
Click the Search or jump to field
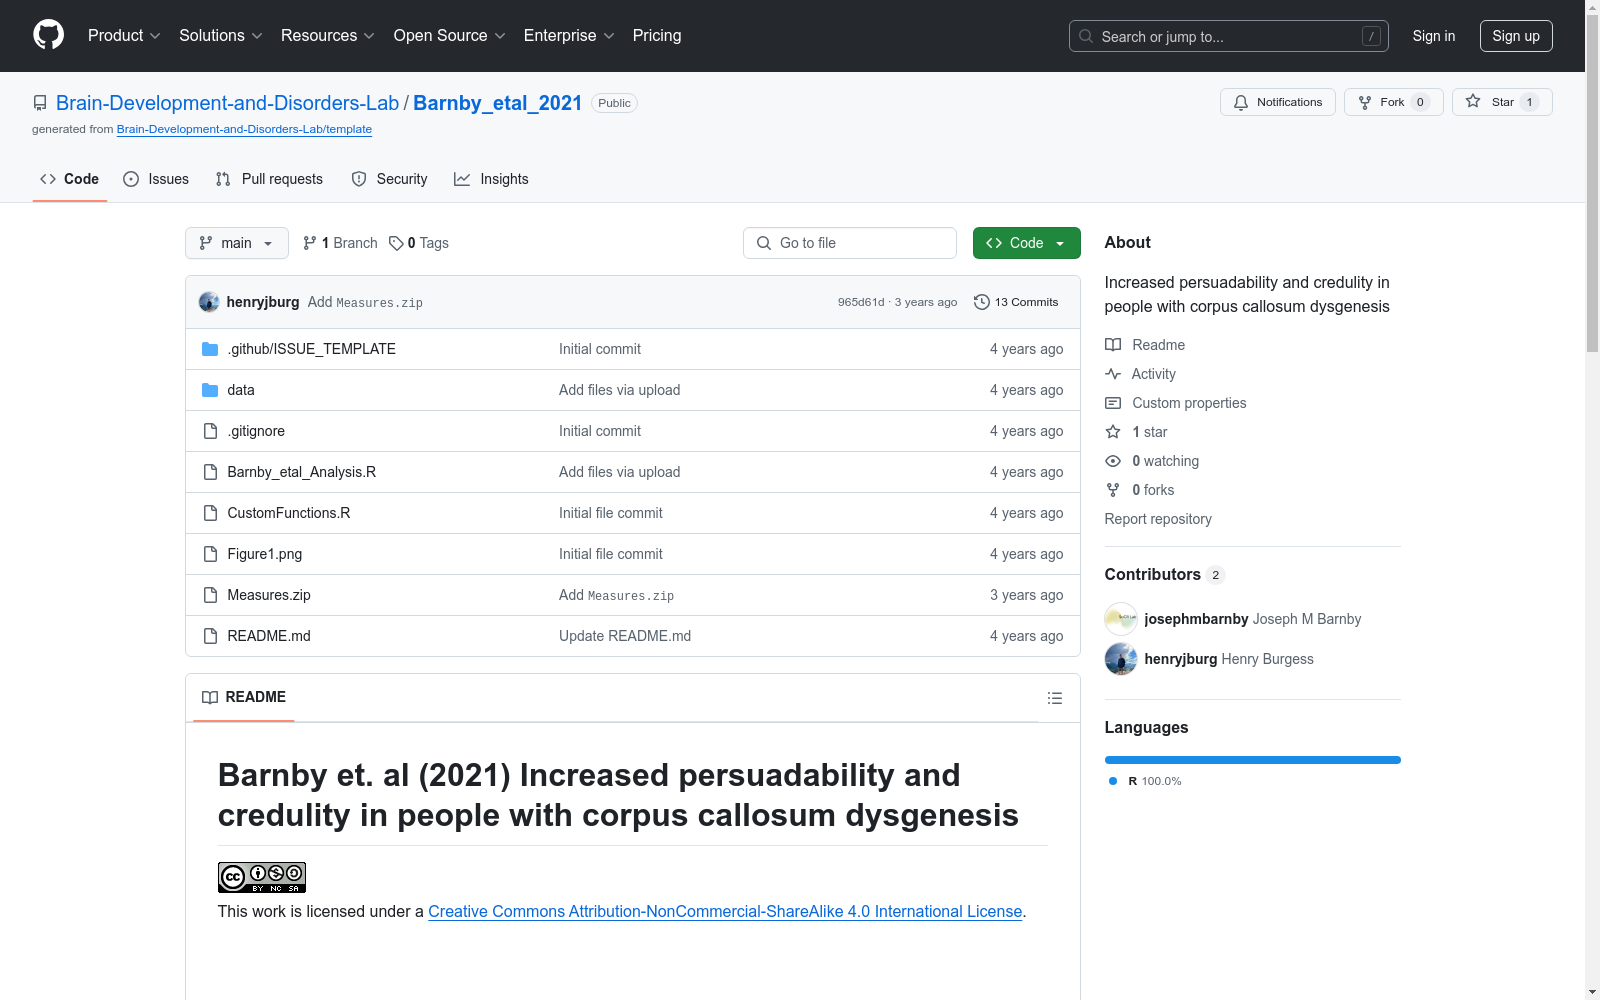click(x=1229, y=36)
